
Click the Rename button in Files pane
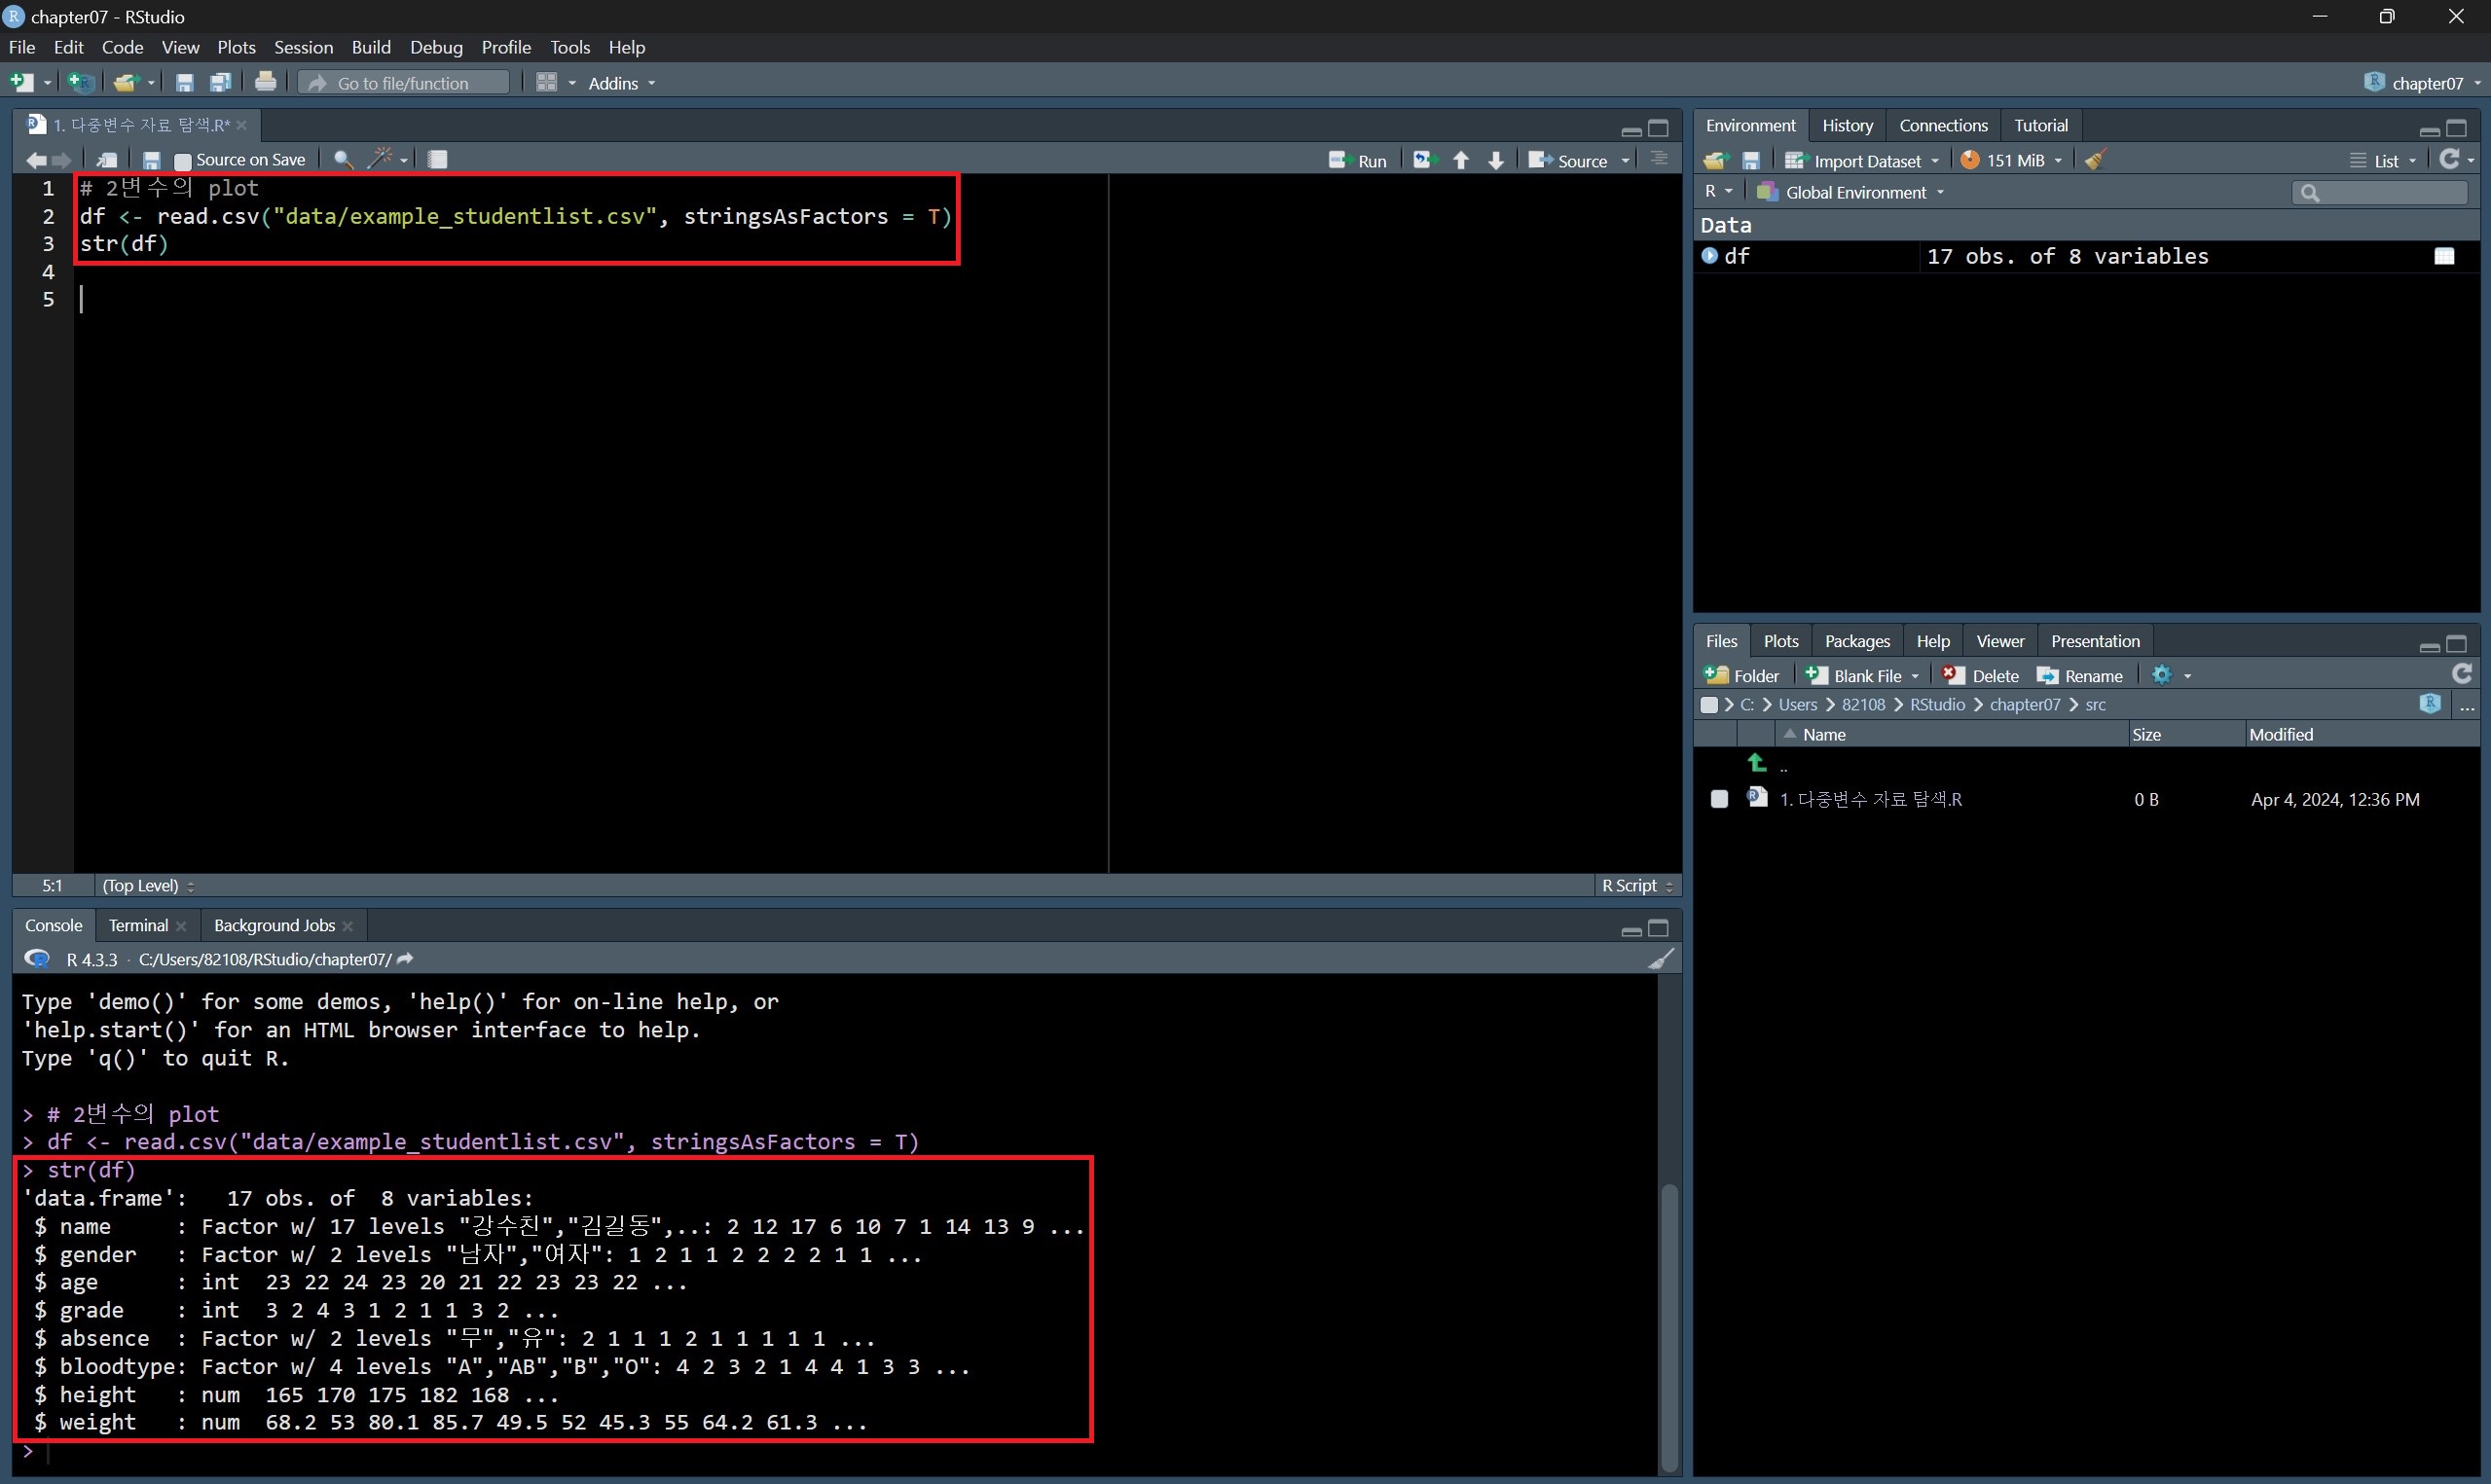point(2080,676)
